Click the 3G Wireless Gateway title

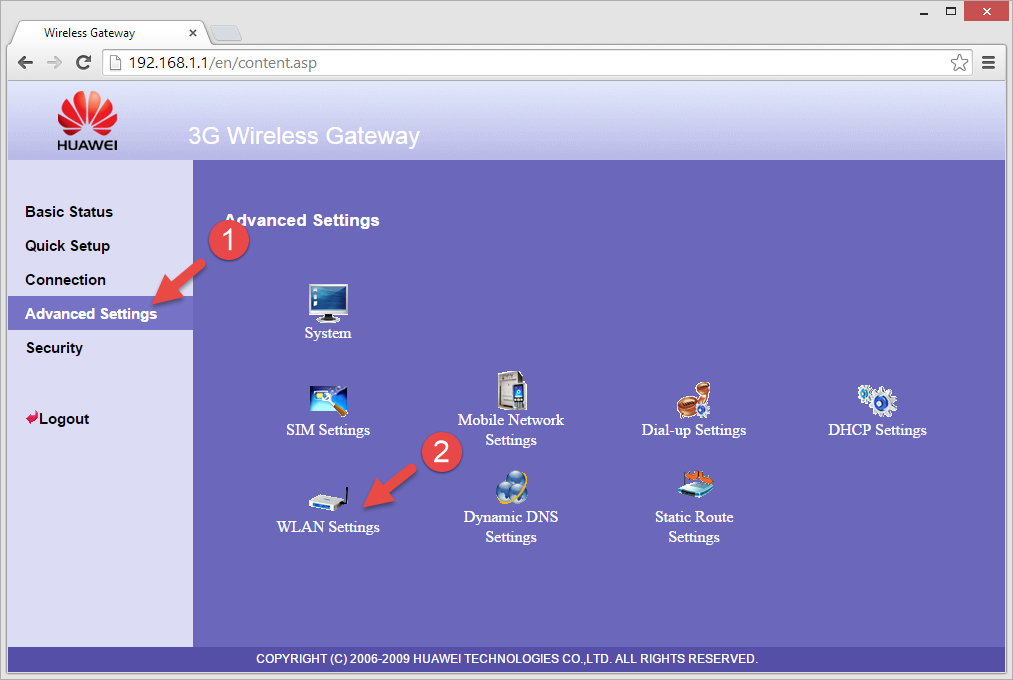point(304,136)
